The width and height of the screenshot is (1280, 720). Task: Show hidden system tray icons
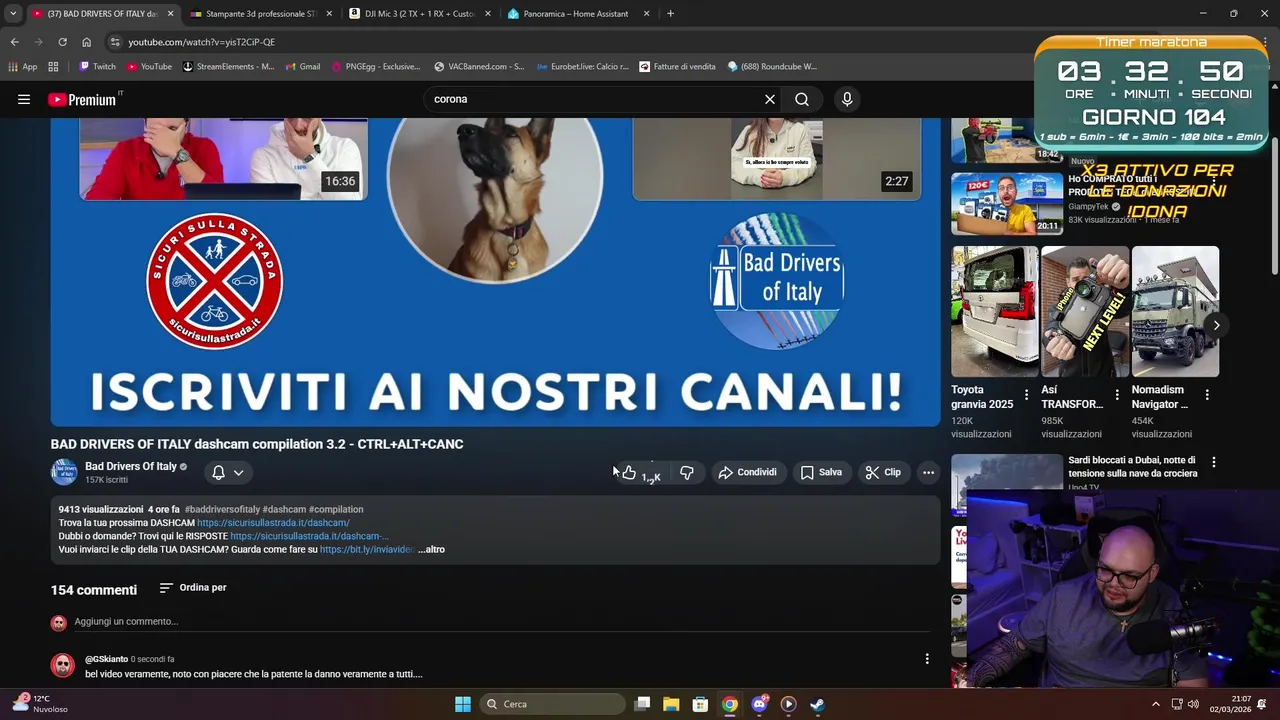[x=1156, y=704]
